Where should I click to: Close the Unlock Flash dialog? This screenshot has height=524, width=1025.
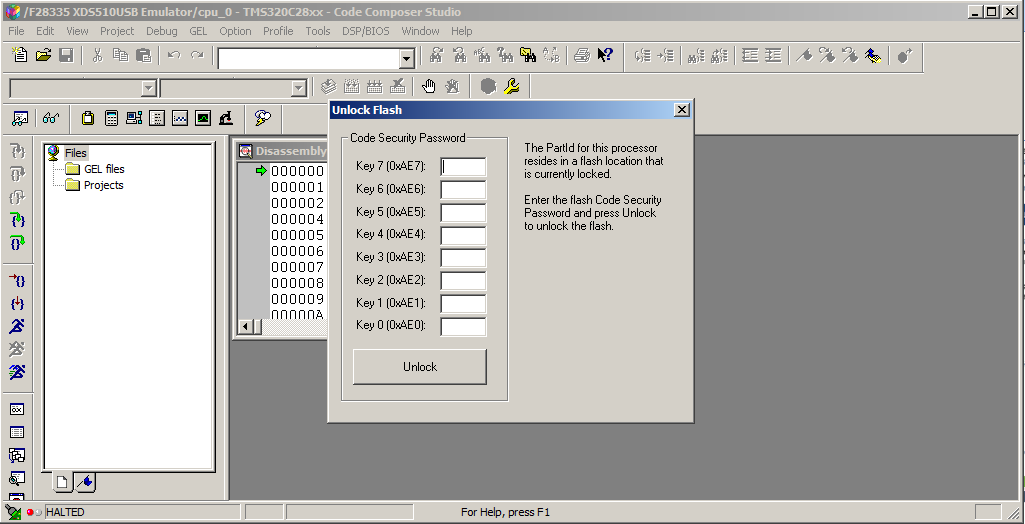click(682, 110)
